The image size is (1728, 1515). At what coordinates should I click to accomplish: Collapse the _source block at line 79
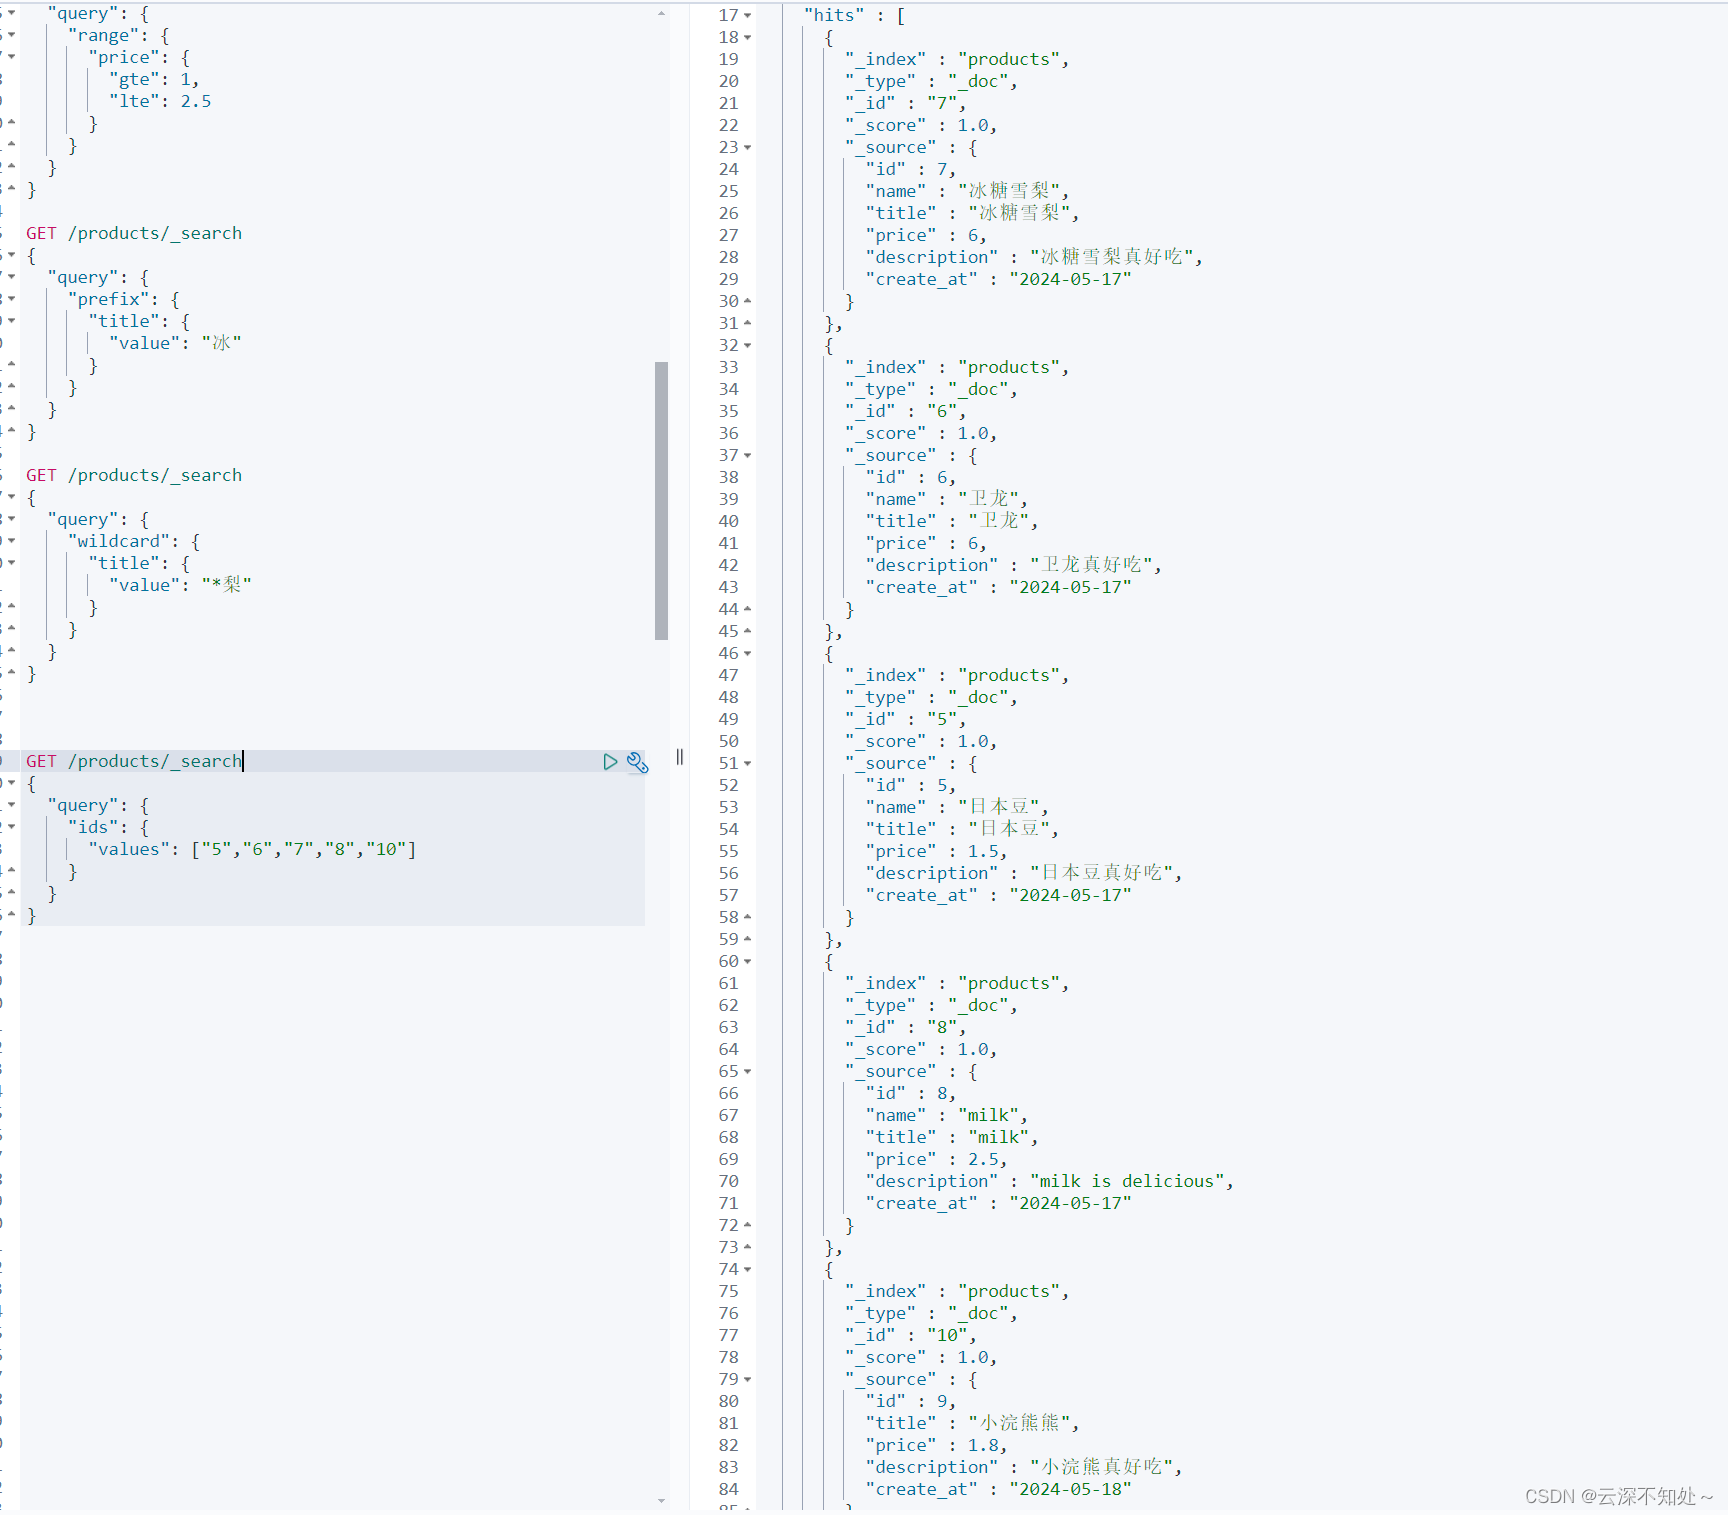(x=747, y=1380)
